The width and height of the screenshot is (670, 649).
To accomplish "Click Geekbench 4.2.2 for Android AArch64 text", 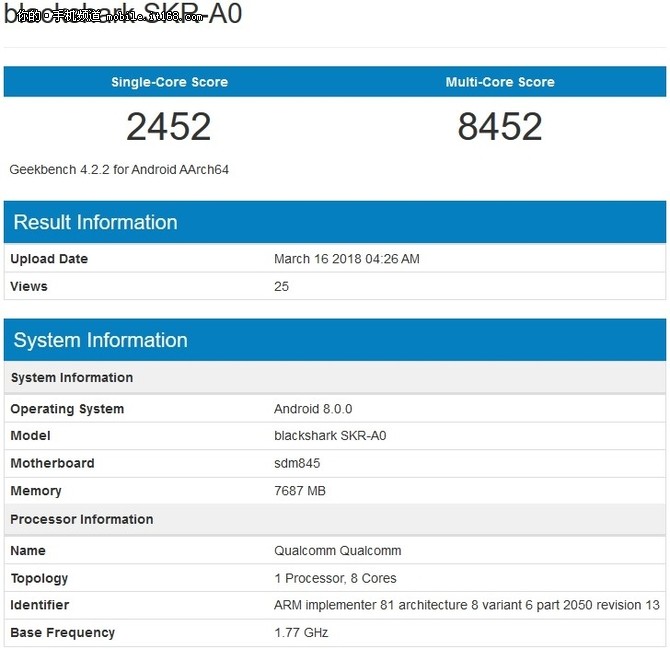I will click(119, 170).
